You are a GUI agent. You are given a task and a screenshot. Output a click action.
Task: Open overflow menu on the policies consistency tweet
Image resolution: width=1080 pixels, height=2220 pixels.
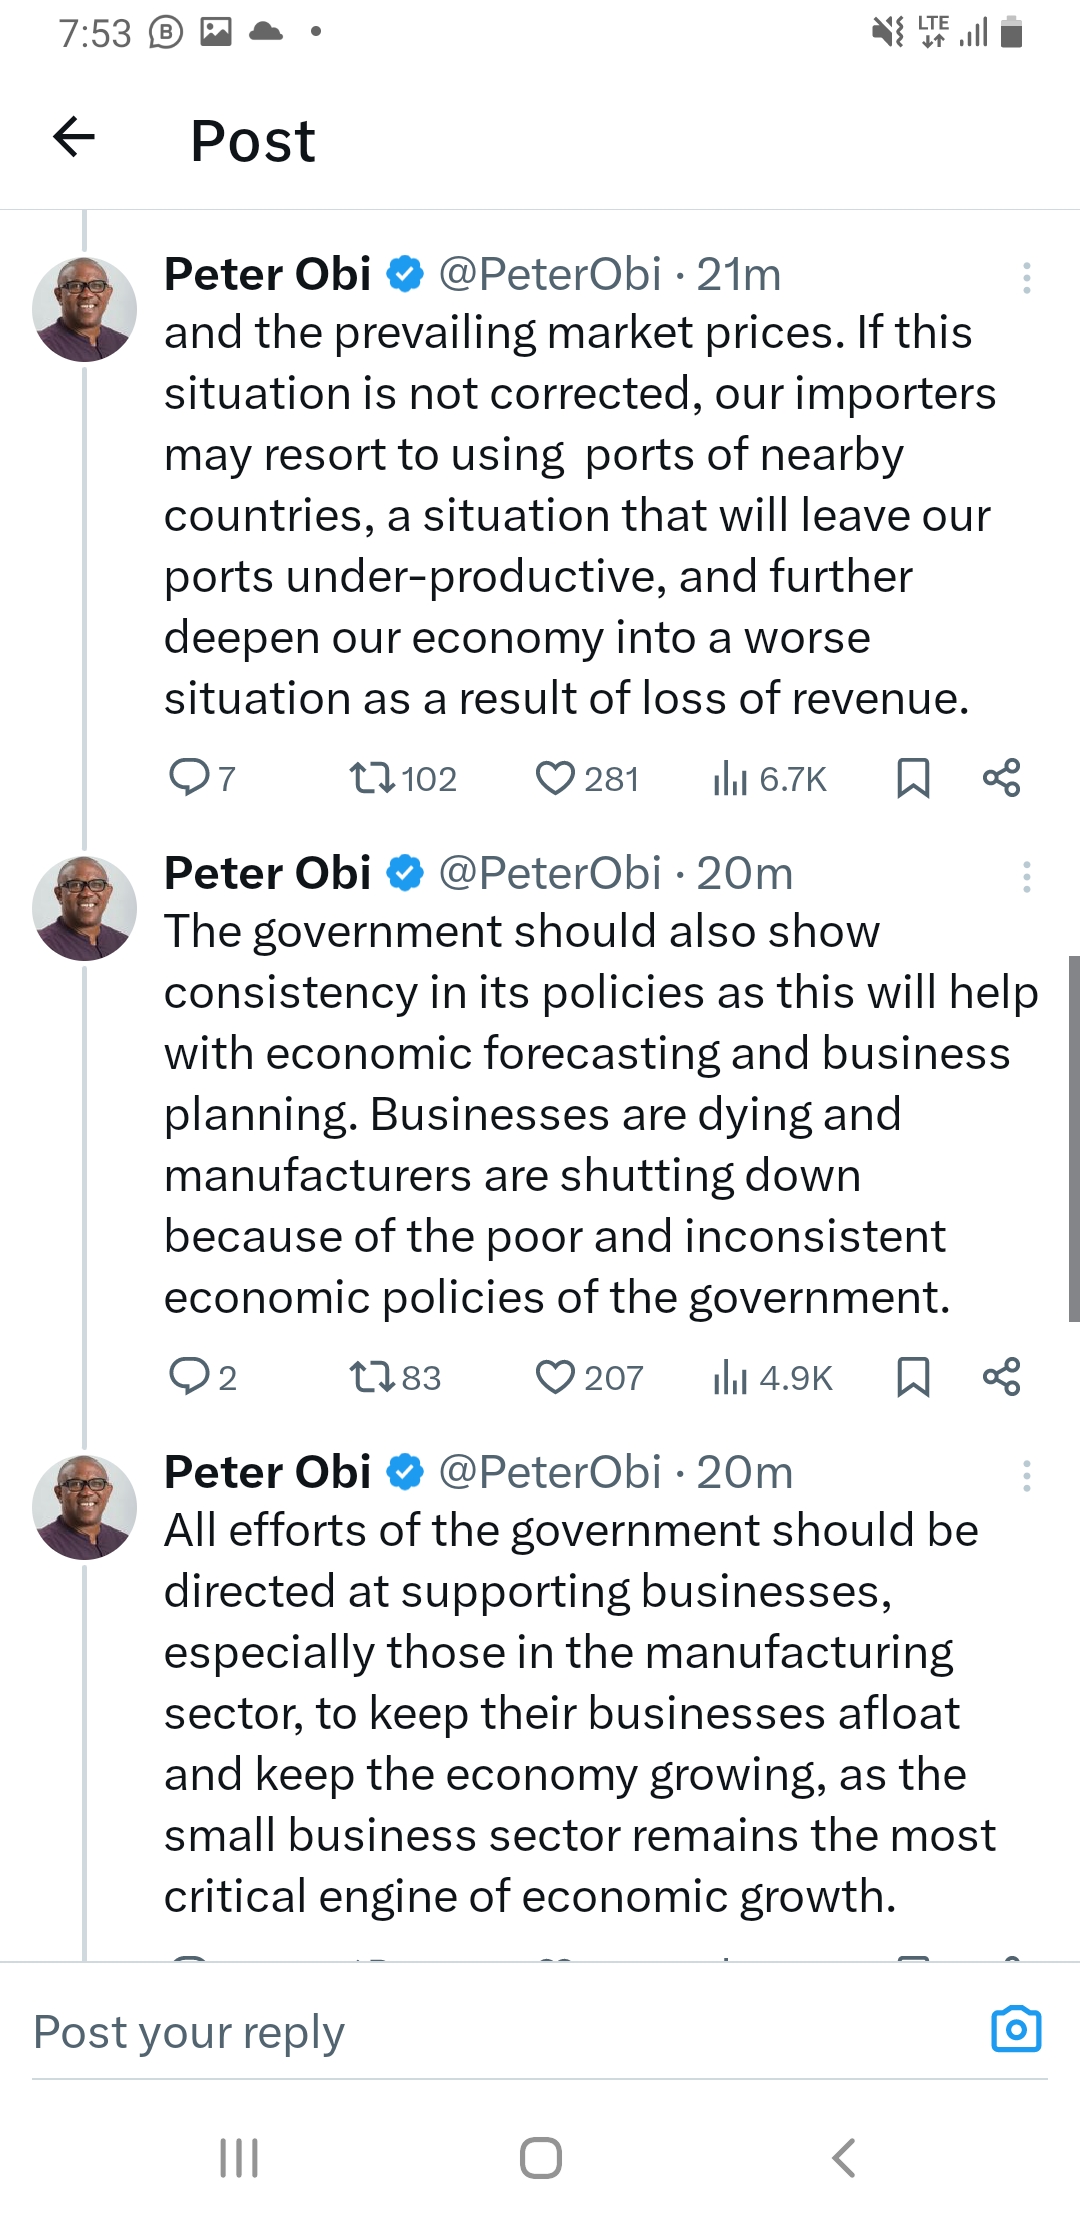pos(1026,876)
